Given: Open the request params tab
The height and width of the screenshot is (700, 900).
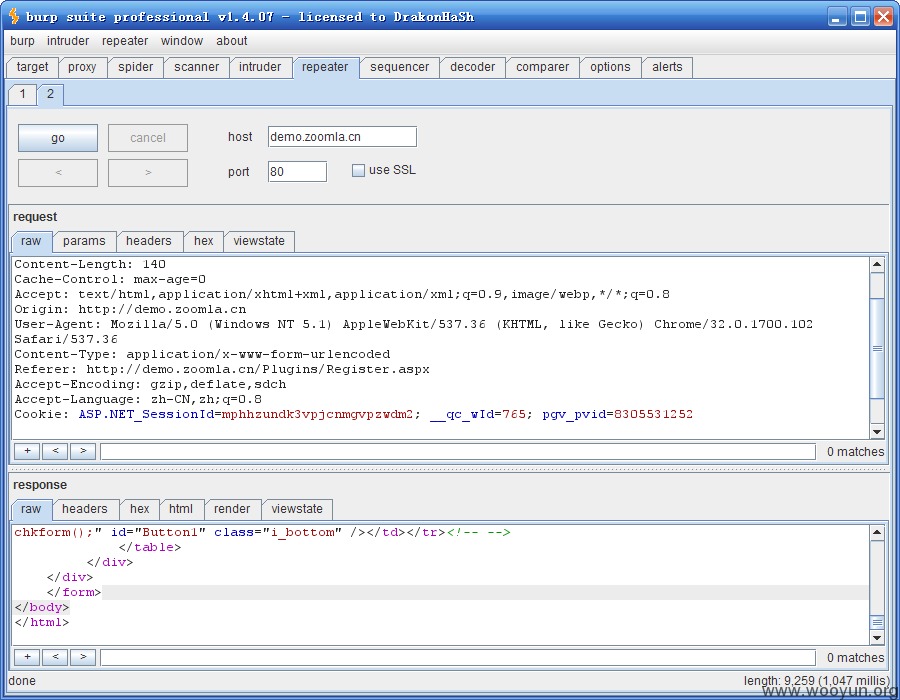Looking at the screenshot, I should (84, 241).
